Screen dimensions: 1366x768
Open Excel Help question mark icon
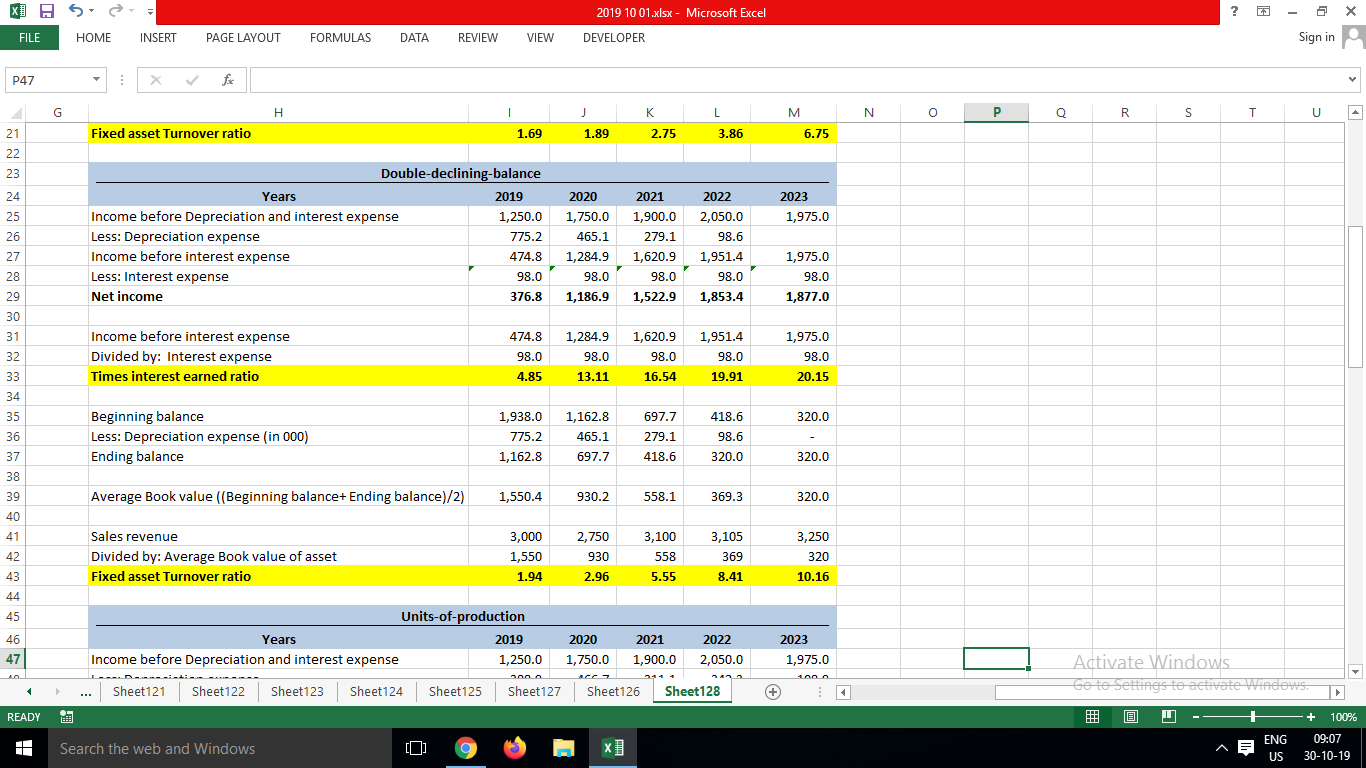1235,12
